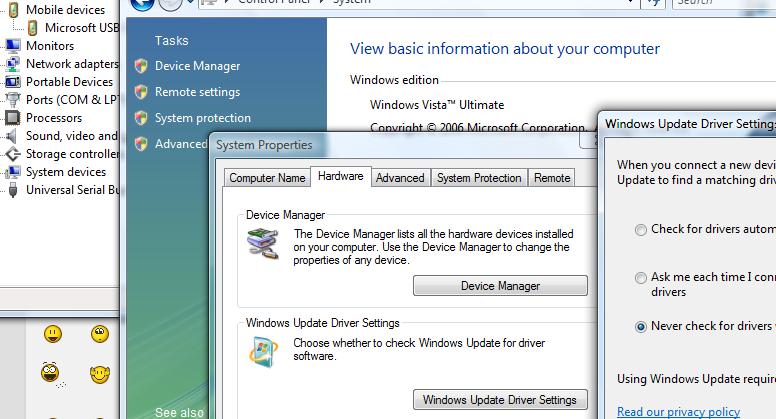Click the Windows Update Driver Settings button
776x419 pixels.
point(500,400)
